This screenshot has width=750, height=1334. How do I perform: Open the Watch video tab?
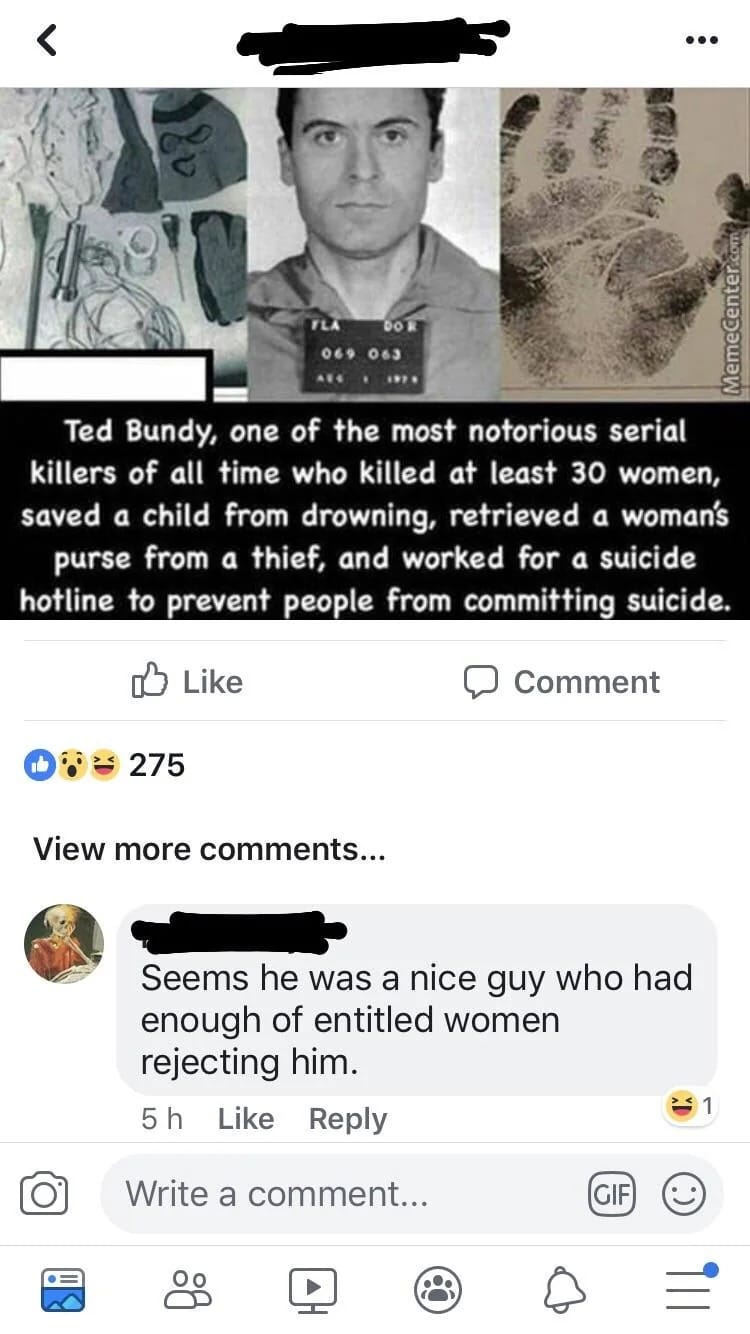pos(313,1290)
